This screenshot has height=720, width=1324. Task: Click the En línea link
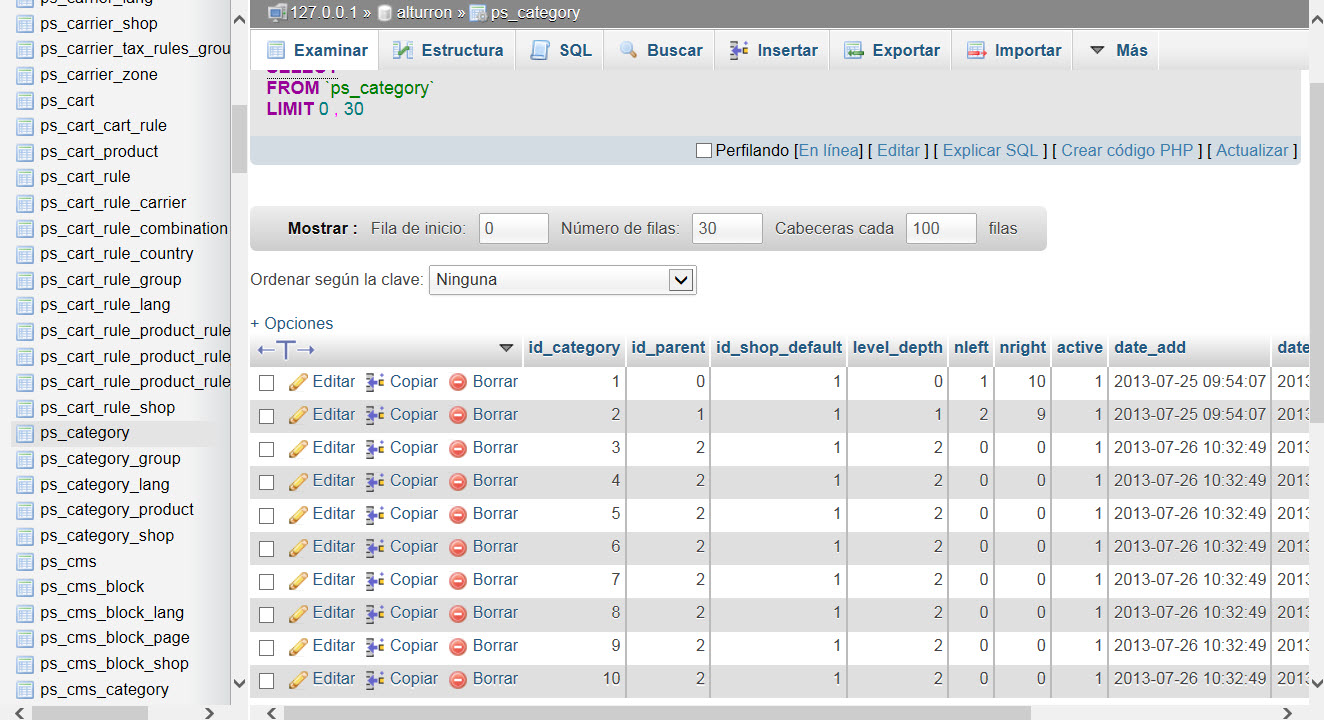(829, 151)
